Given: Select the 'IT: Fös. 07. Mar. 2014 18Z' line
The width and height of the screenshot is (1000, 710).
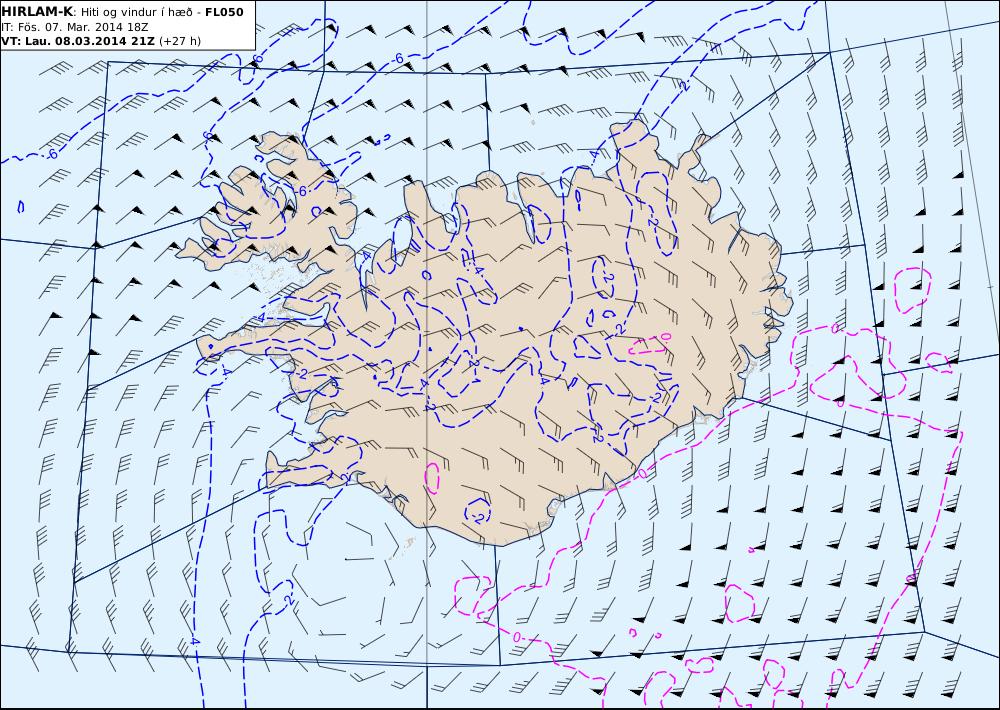Looking at the screenshot, I should point(75,27).
